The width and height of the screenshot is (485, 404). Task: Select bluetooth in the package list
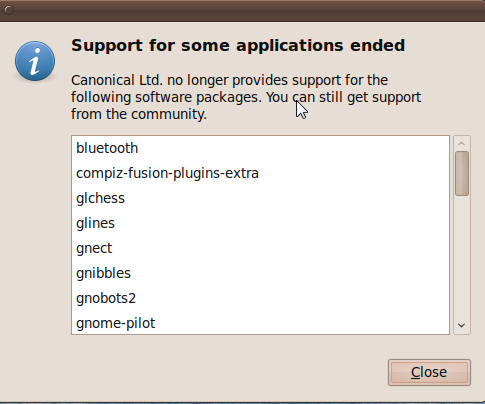pos(260,148)
